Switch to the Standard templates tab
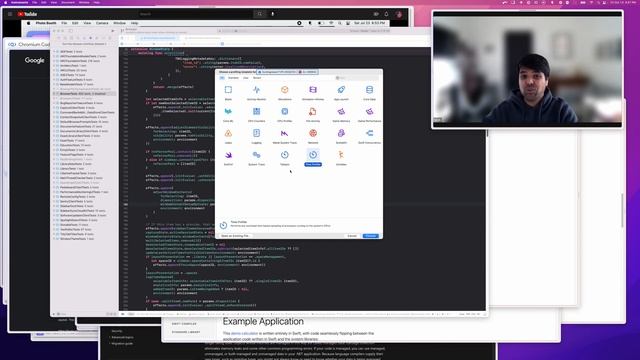Screen dimensions: 640x360 [x=233, y=78]
